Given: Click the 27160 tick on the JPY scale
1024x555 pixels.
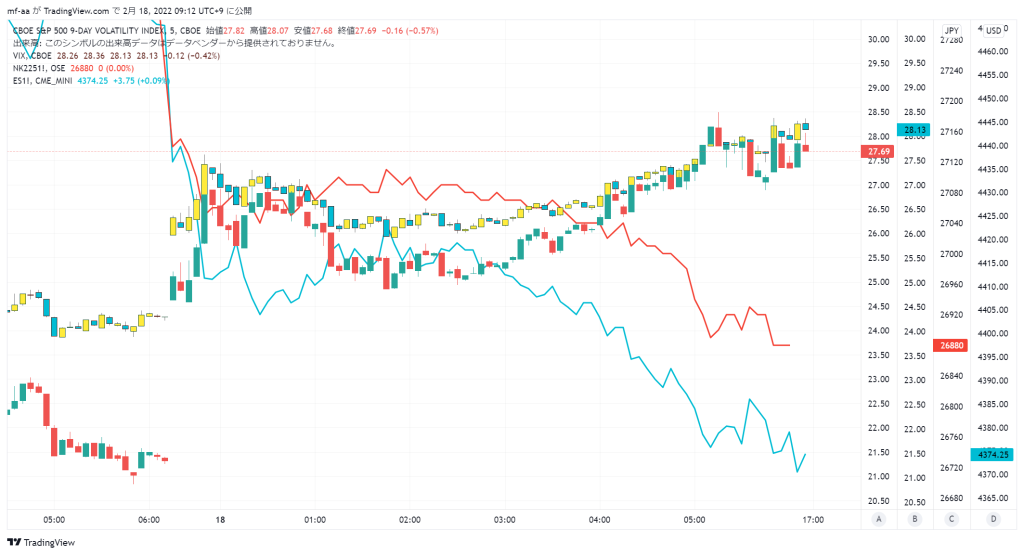Looking at the screenshot, I should [952, 132].
